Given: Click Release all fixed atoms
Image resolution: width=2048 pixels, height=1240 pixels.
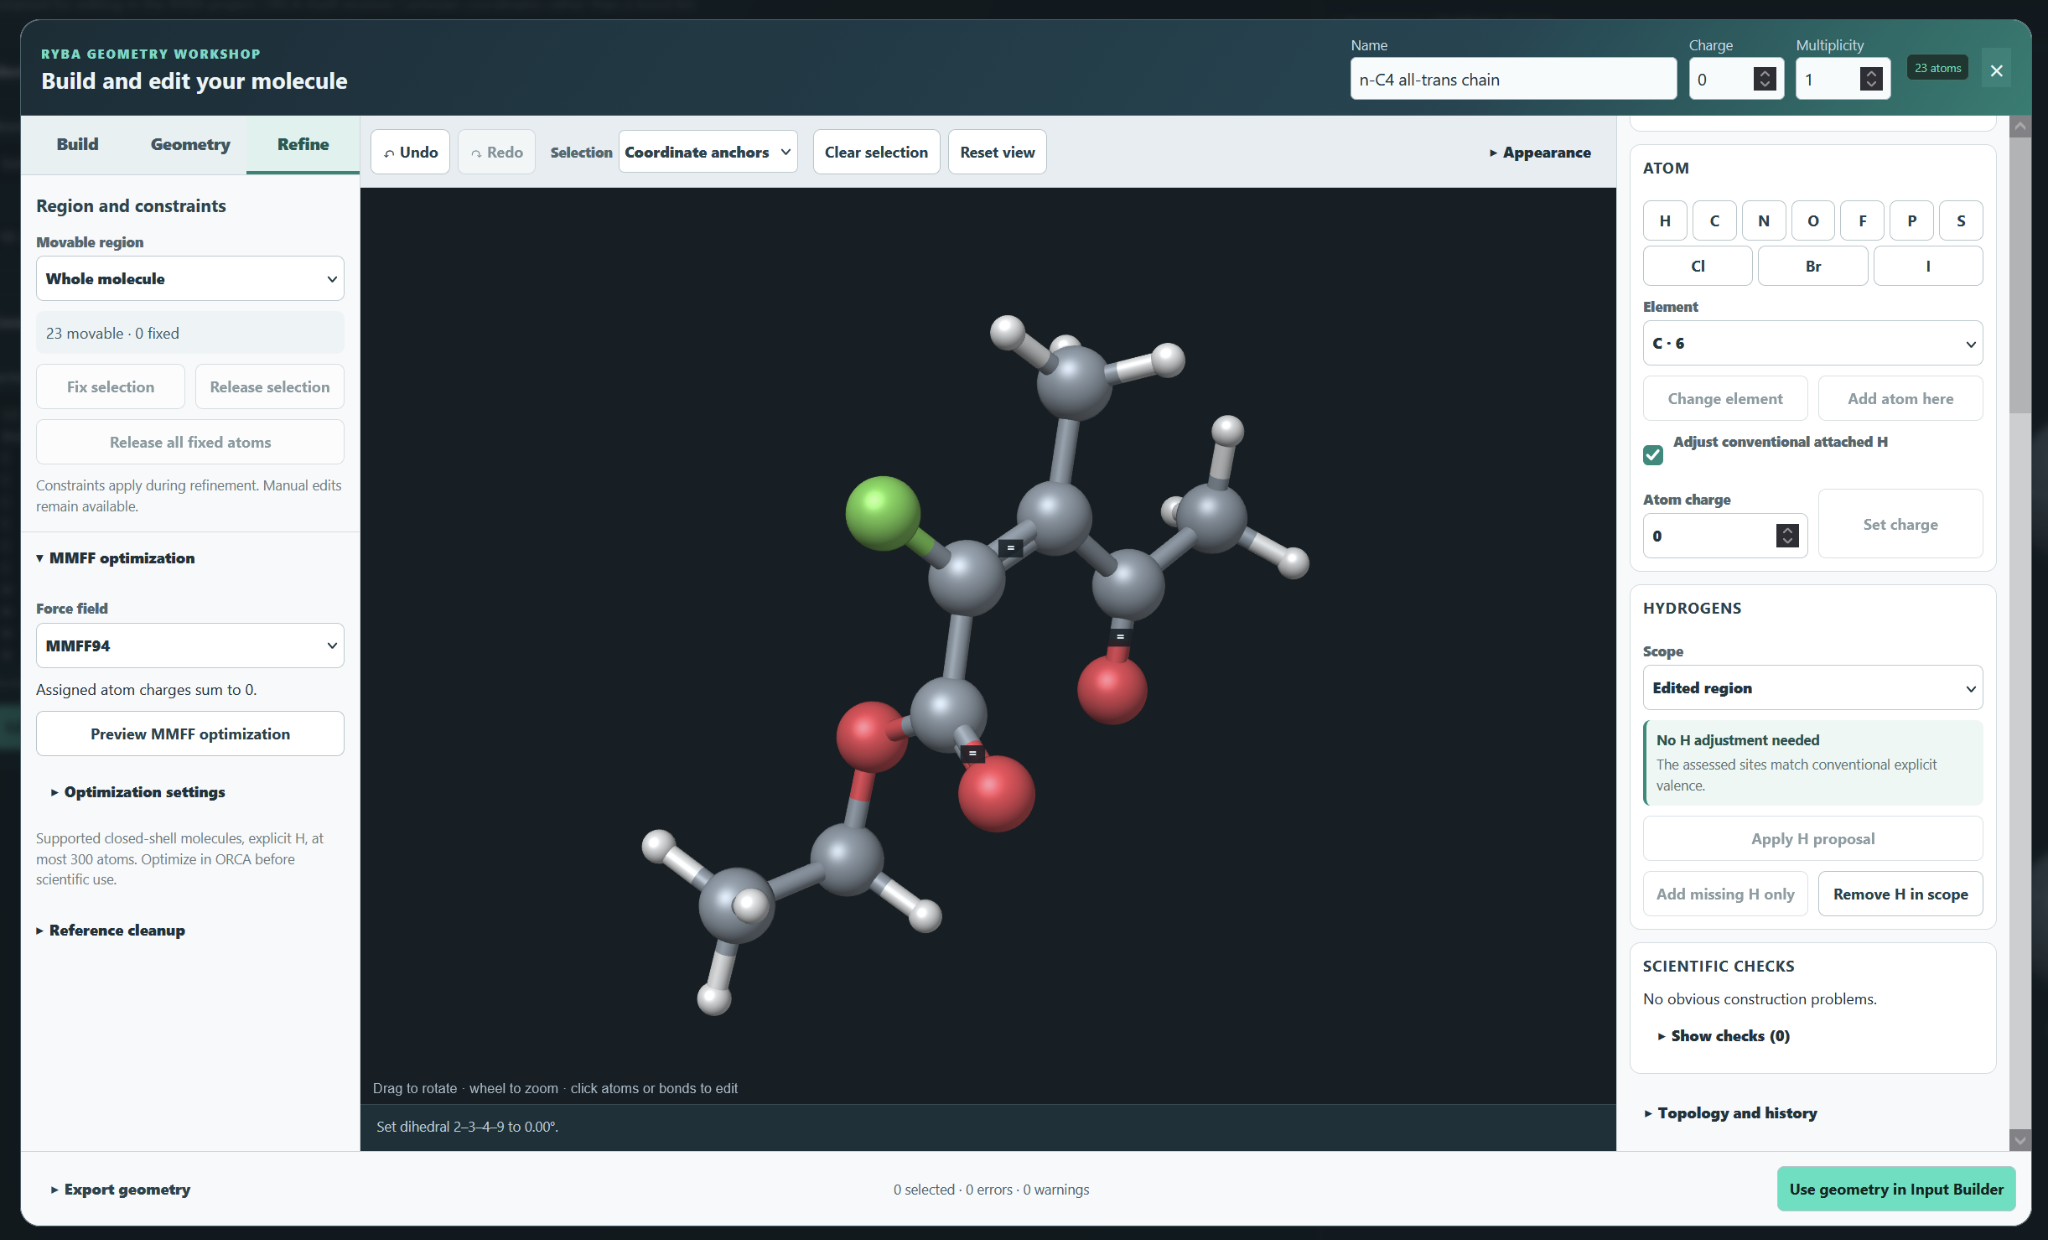Looking at the screenshot, I should click(x=190, y=442).
